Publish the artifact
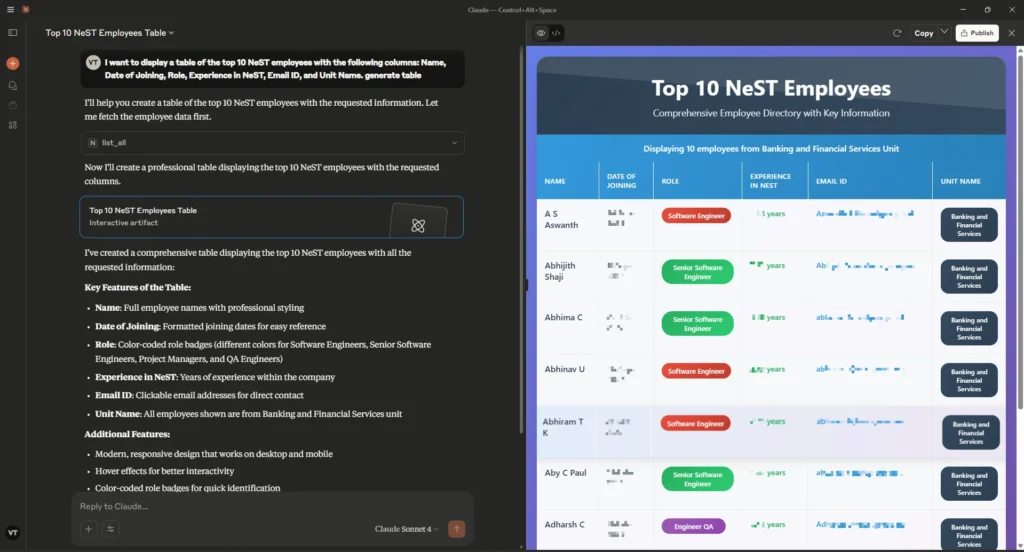 pos(977,33)
